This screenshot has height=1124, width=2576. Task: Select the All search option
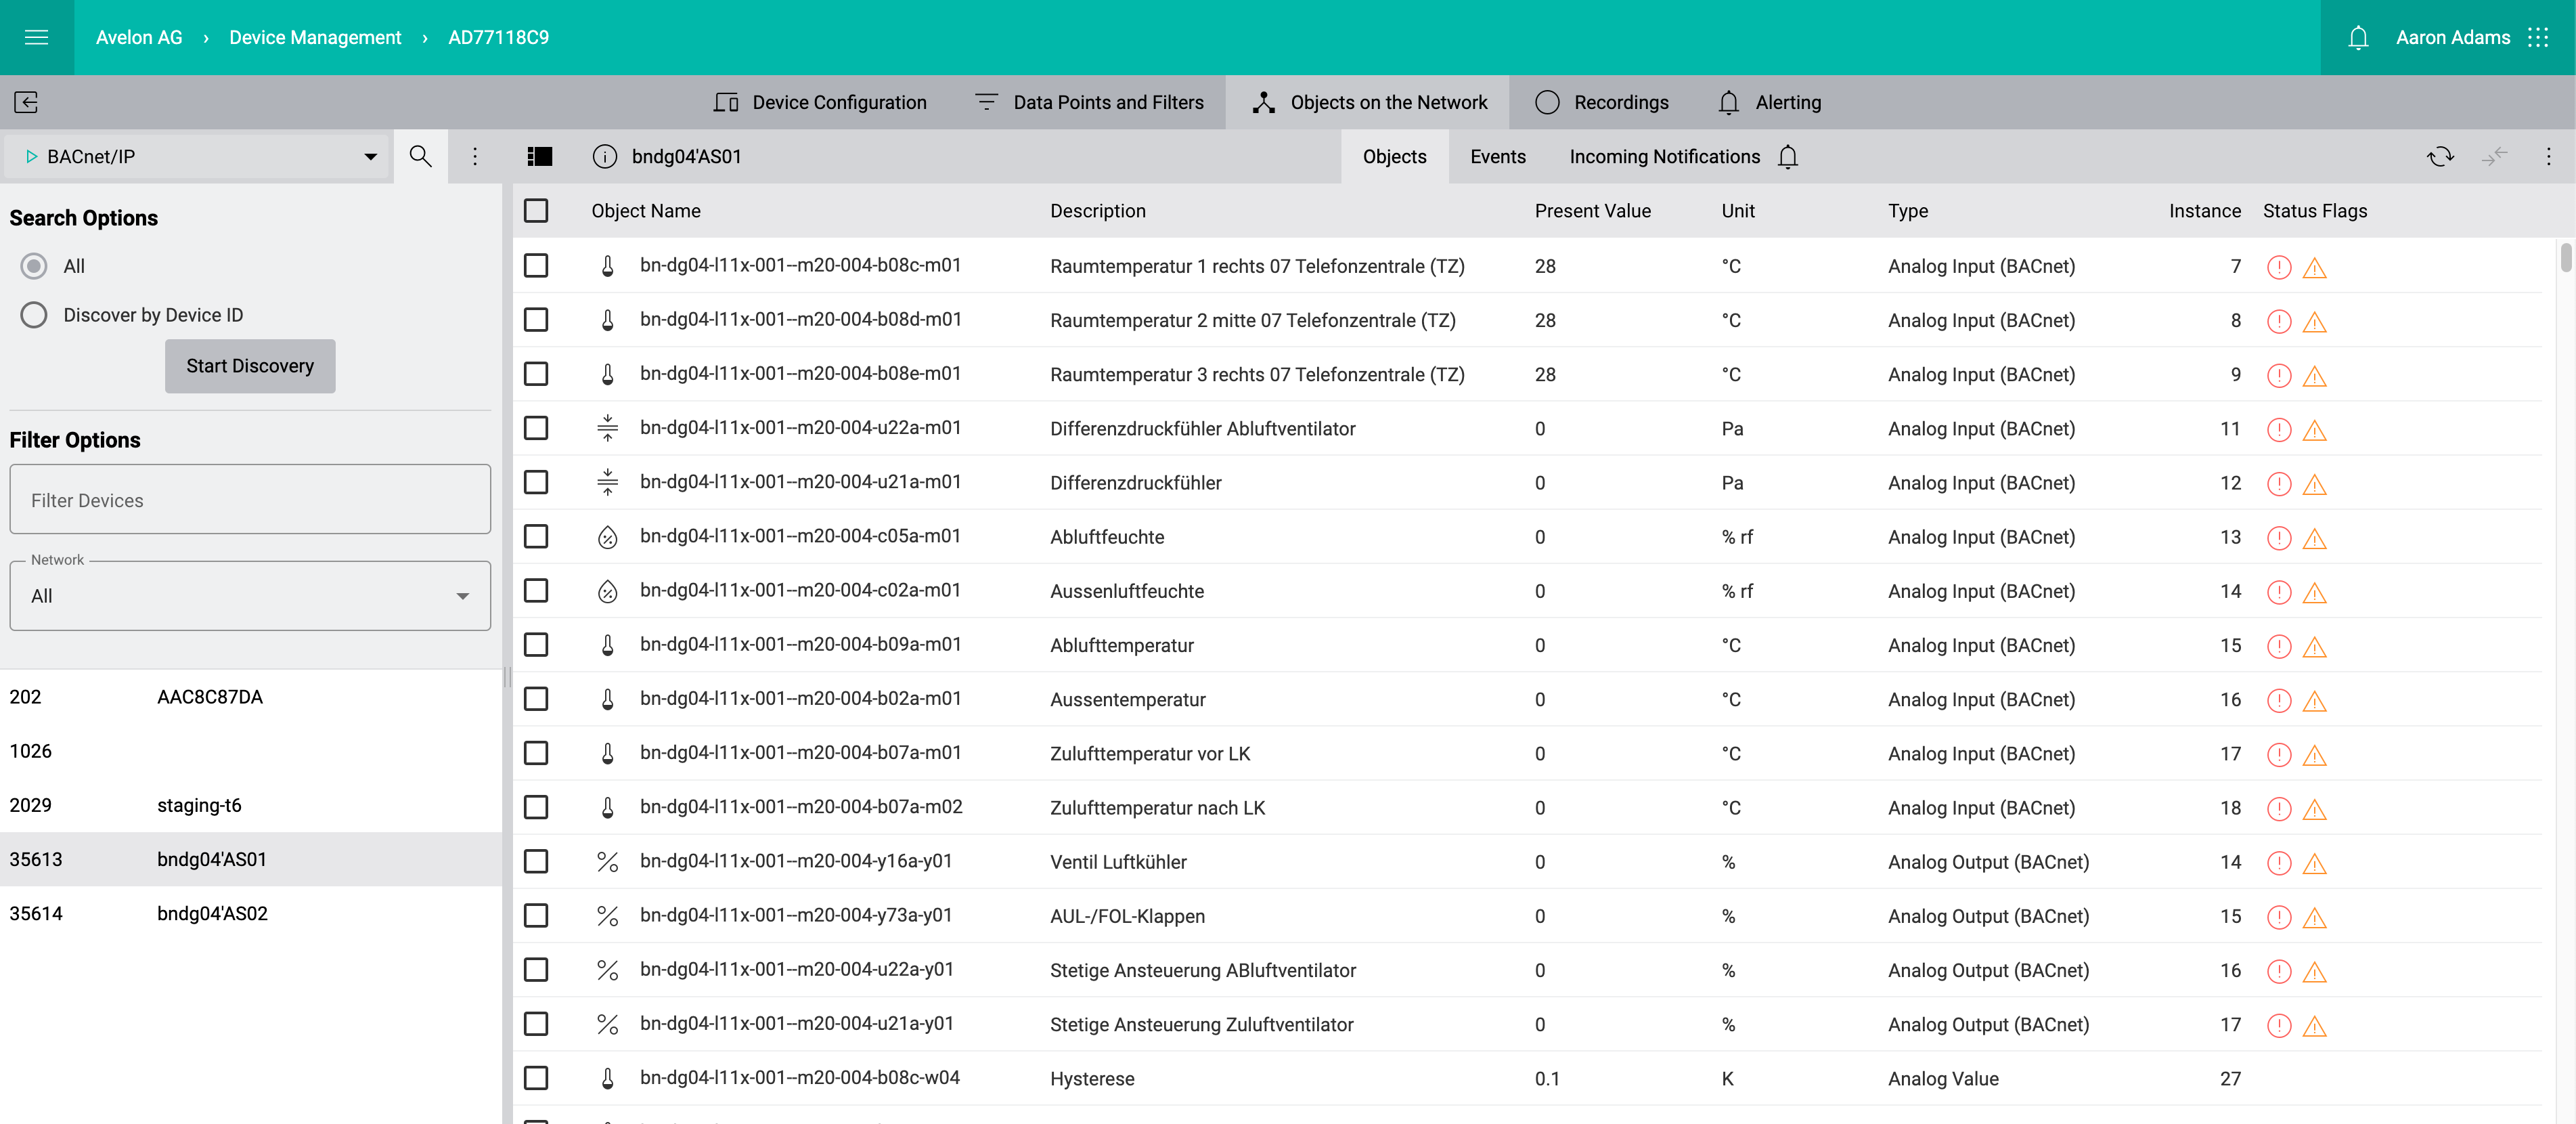click(x=34, y=266)
